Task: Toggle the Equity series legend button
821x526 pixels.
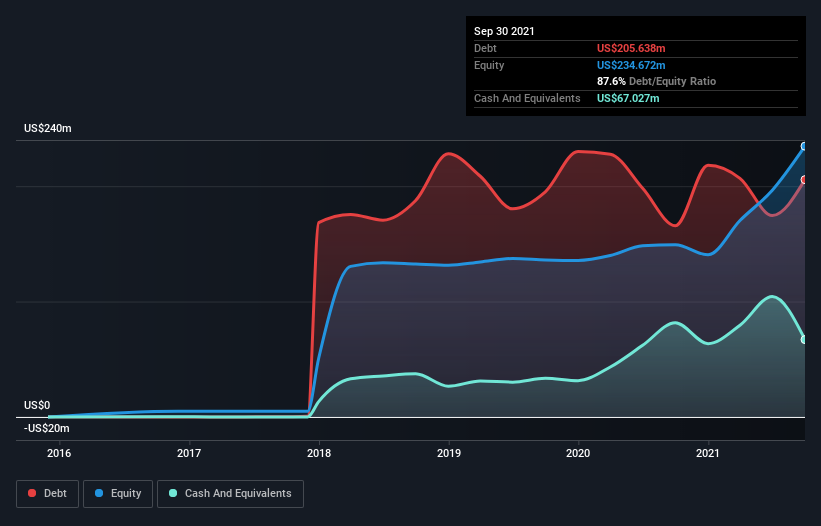Action: pyautogui.click(x=118, y=494)
